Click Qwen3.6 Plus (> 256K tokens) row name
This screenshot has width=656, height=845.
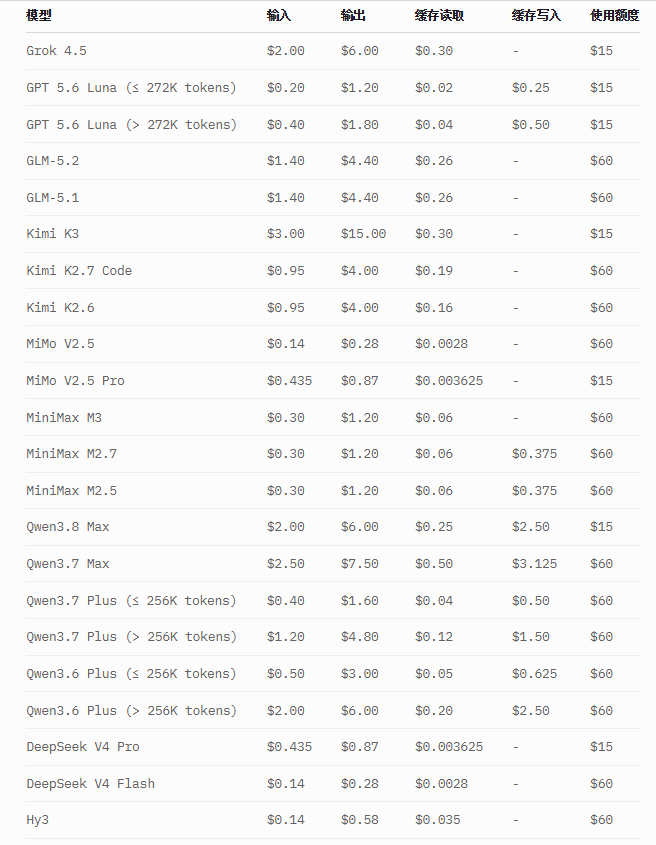[131, 710]
